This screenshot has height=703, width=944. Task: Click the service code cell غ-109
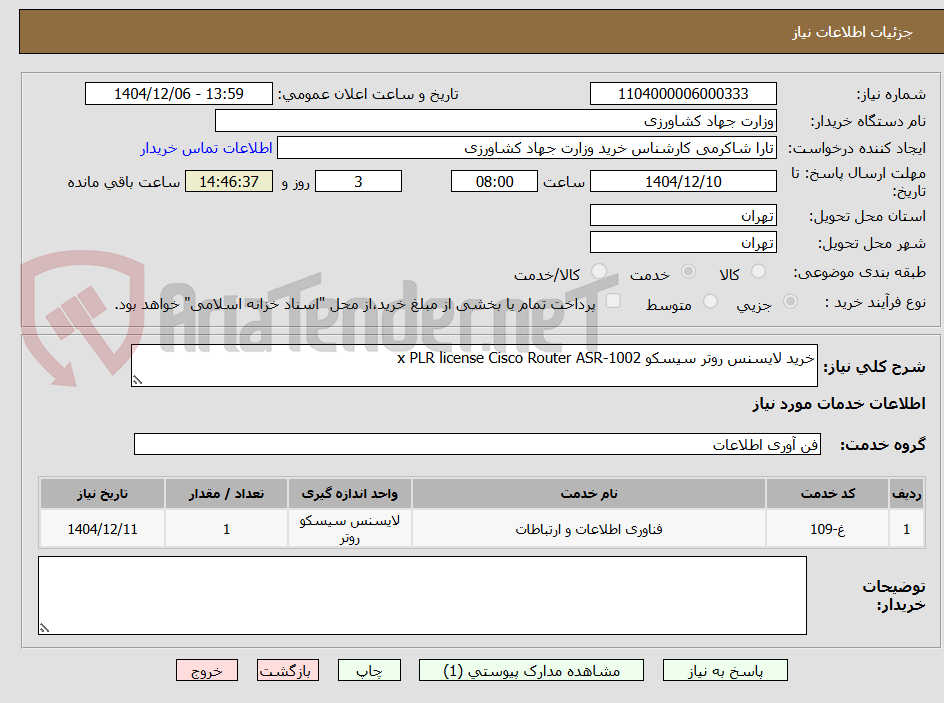tap(828, 529)
